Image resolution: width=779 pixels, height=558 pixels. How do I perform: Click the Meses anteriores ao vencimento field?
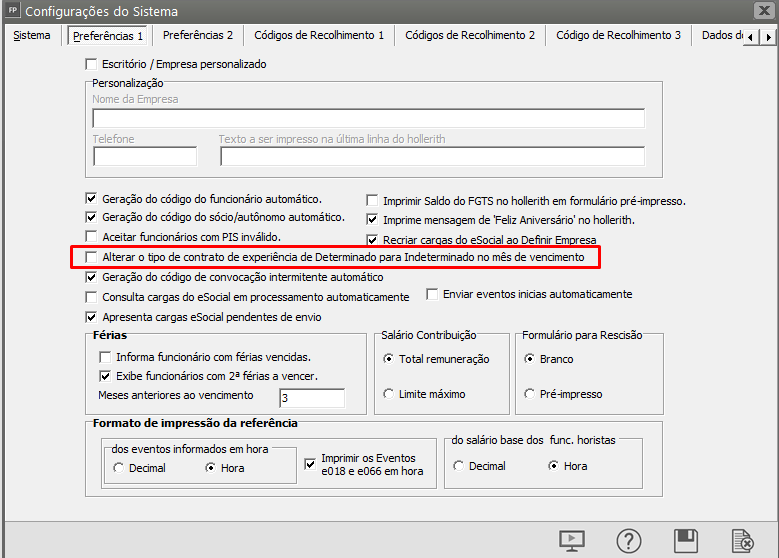pos(311,398)
